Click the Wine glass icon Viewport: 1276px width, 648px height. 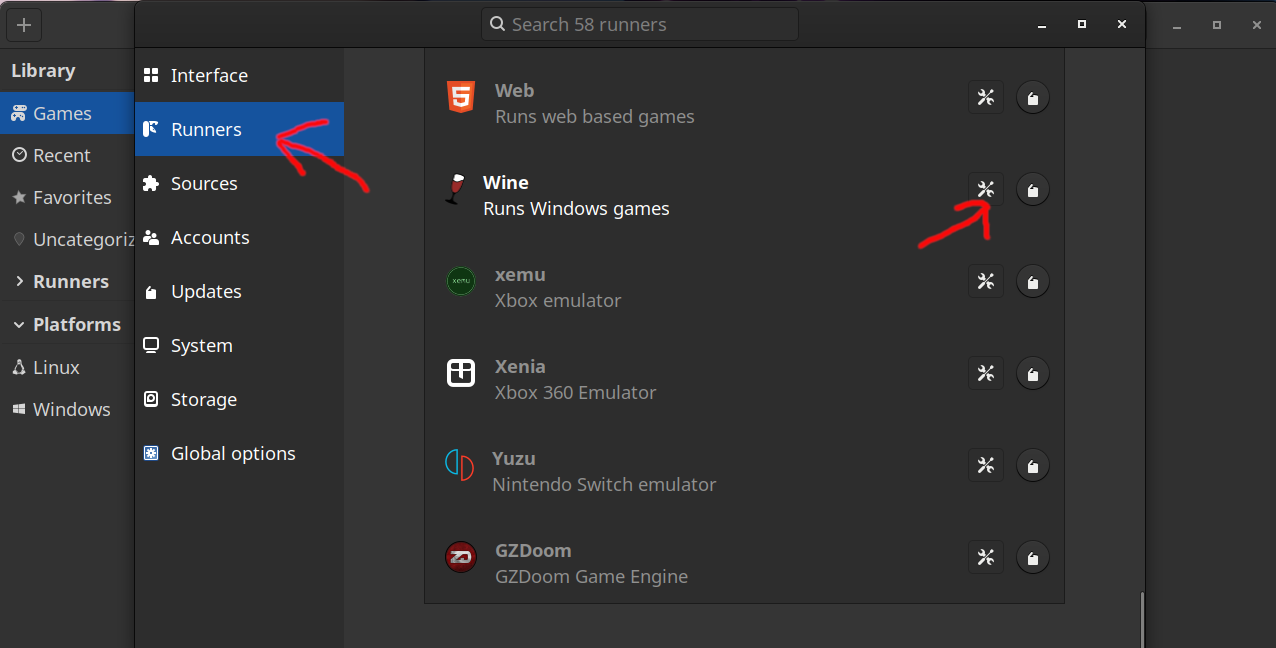(x=456, y=189)
